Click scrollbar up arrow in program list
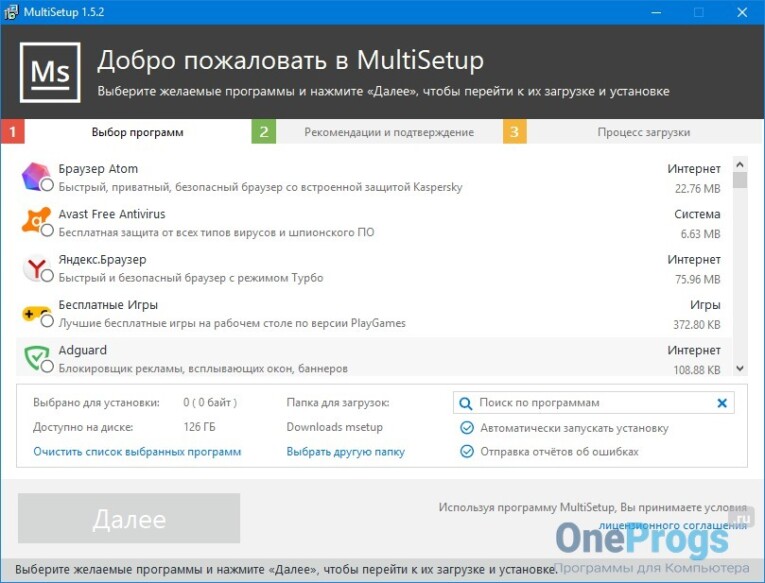Viewport: 765px width, 583px height. [x=740, y=164]
